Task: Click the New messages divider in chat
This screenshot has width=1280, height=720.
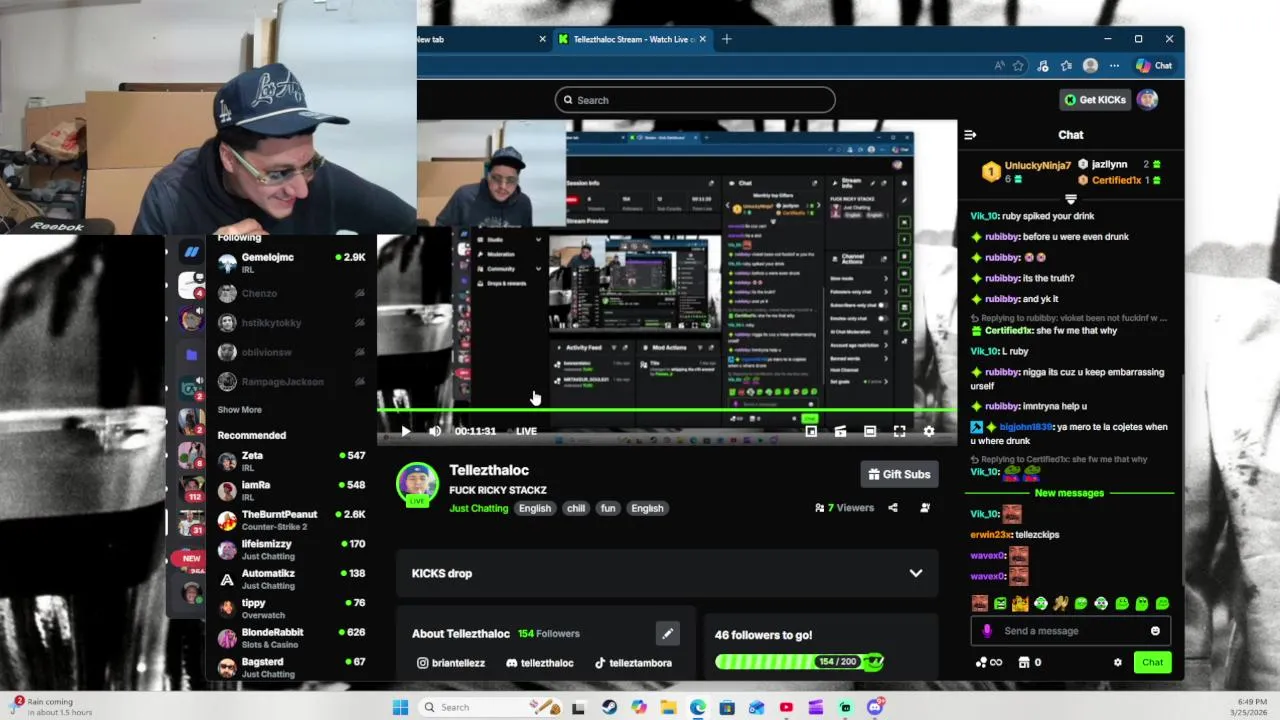Action: tap(1069, 493)
